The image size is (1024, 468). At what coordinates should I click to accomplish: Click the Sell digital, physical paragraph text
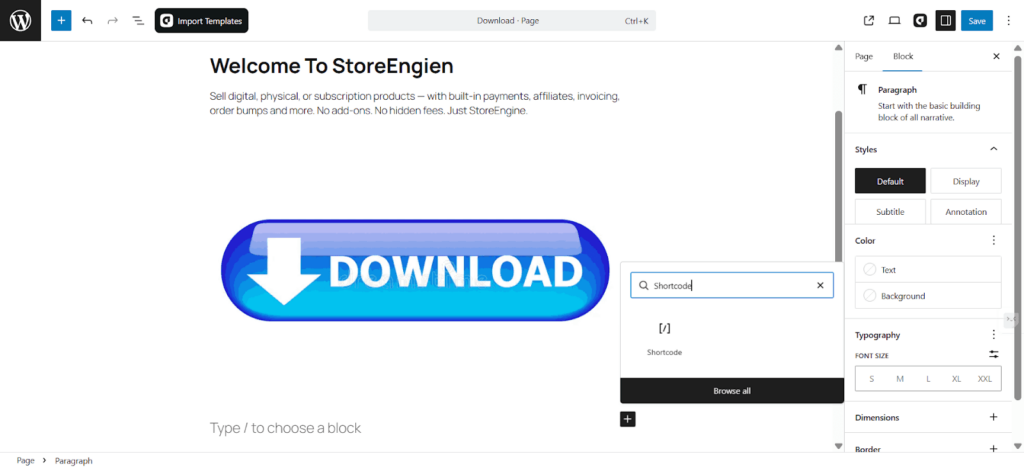(415, 103)
